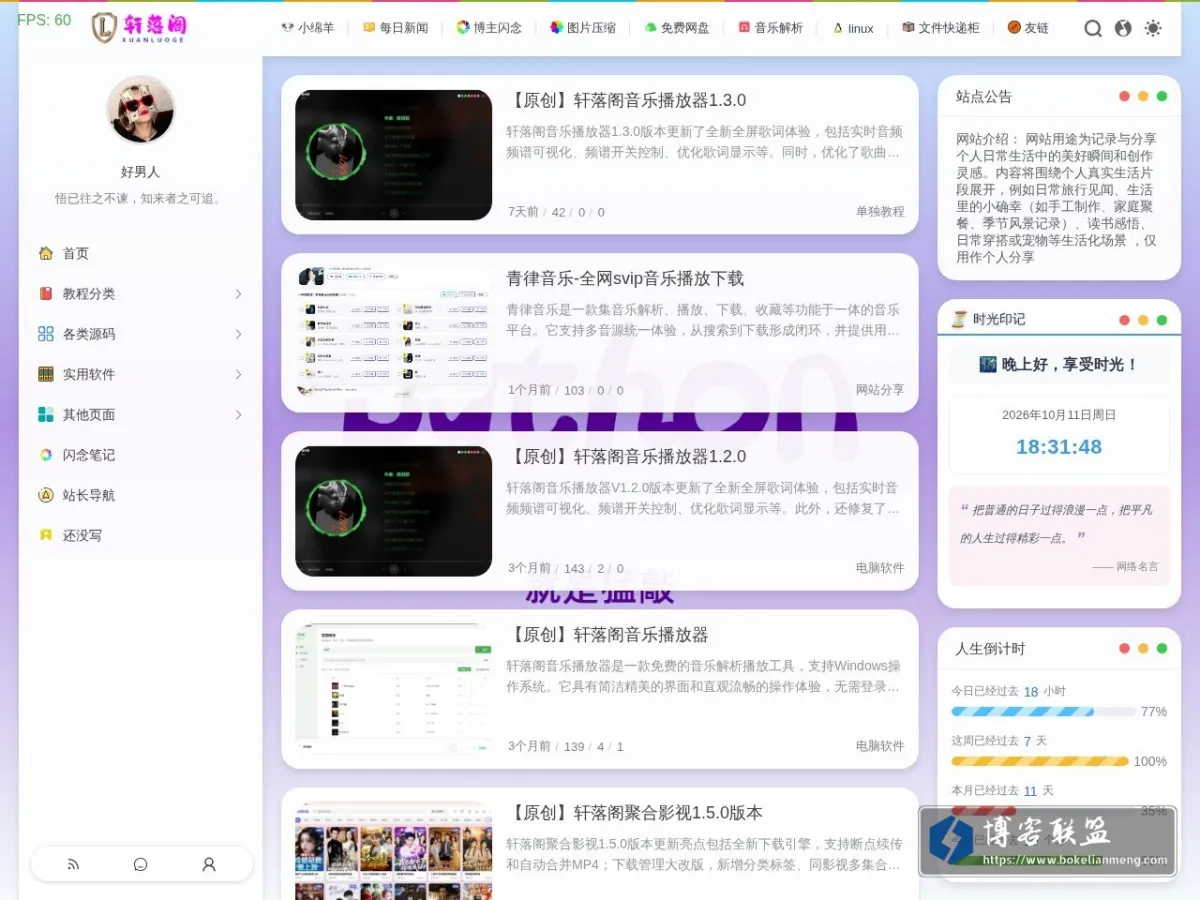Open the 音乐解析 nav item
Image resolution: width=1200 pixels, height=900 pixels.
click(x=771, y=28)
